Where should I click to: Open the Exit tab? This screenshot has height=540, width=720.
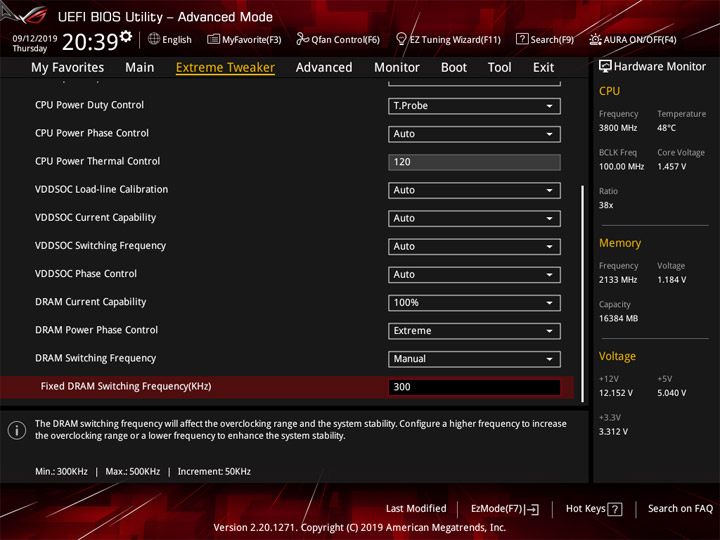(x=543, y=68)
